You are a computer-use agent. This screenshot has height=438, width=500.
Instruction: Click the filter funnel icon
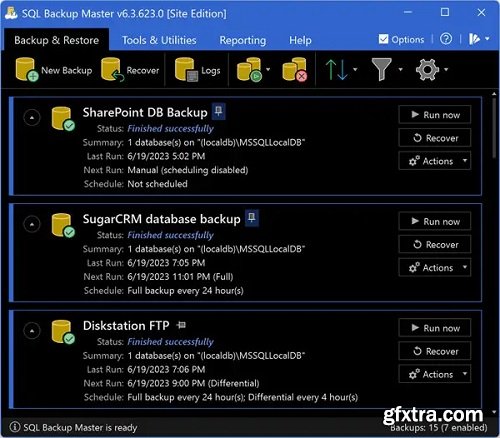(x=382, y=69)
